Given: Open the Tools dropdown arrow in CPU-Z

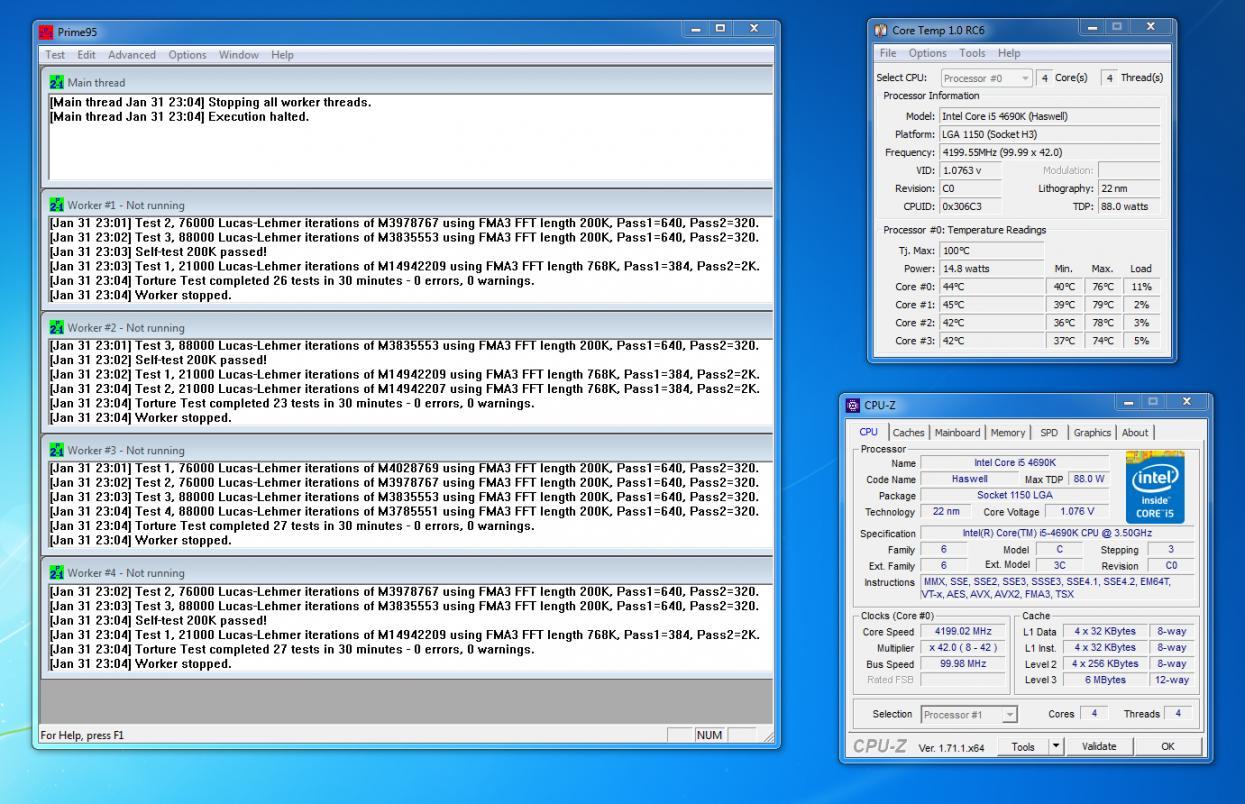Looking at the screenshot, I should pos(1054,746).
